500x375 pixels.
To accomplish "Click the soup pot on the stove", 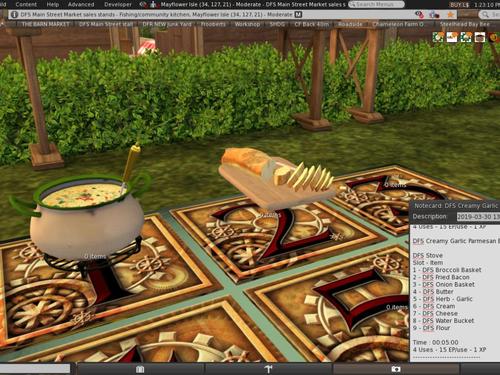I will (86, 215).
